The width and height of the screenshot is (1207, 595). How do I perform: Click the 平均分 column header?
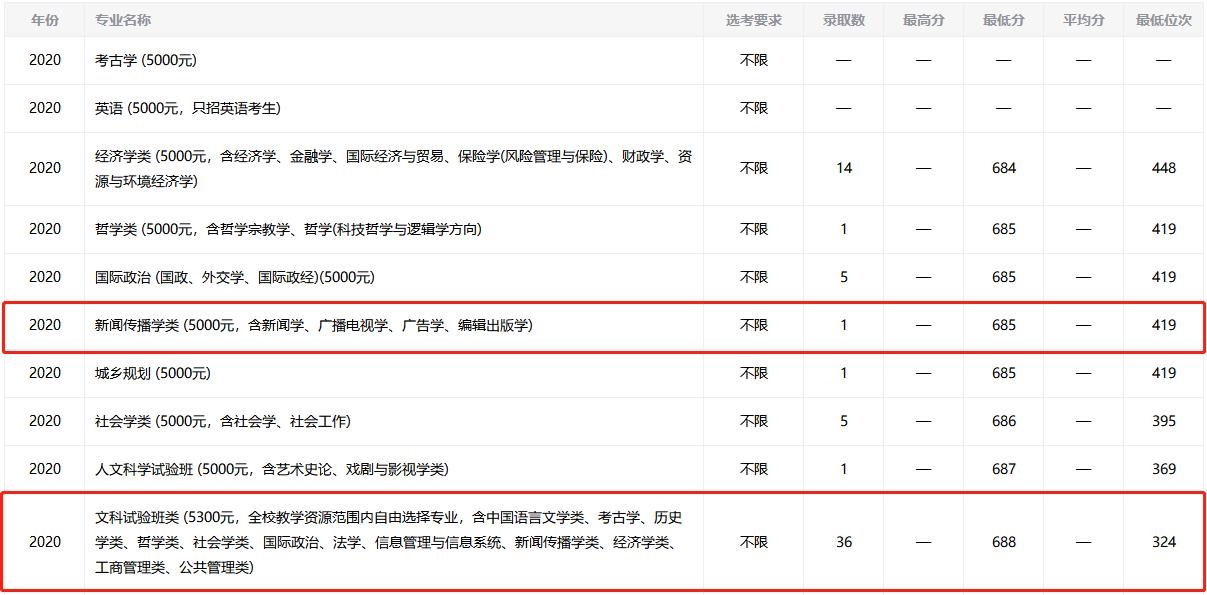pos(1083,18)
